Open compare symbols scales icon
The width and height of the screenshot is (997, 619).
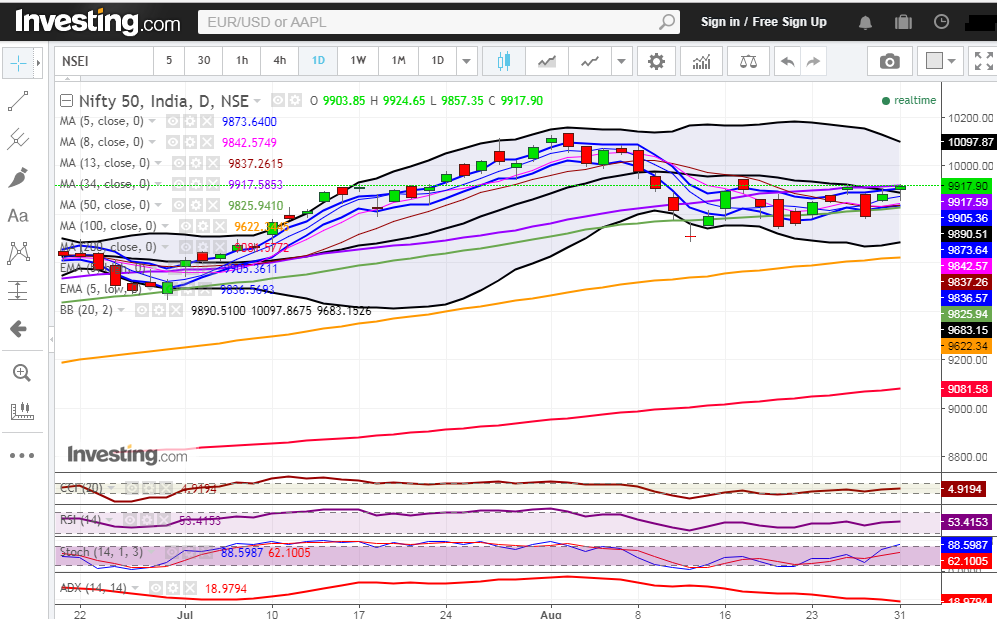pos(748,61)
